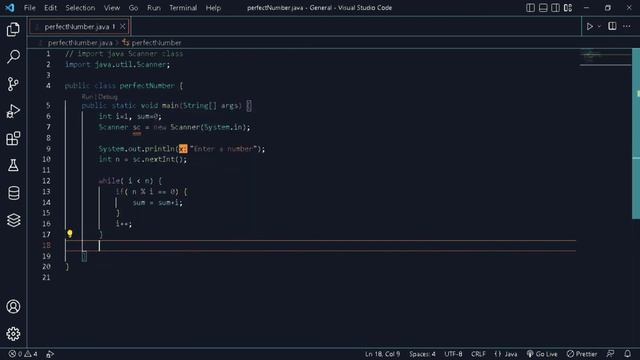Open the Search view in activity bar

pyautogui.click(x=13, y=57)
